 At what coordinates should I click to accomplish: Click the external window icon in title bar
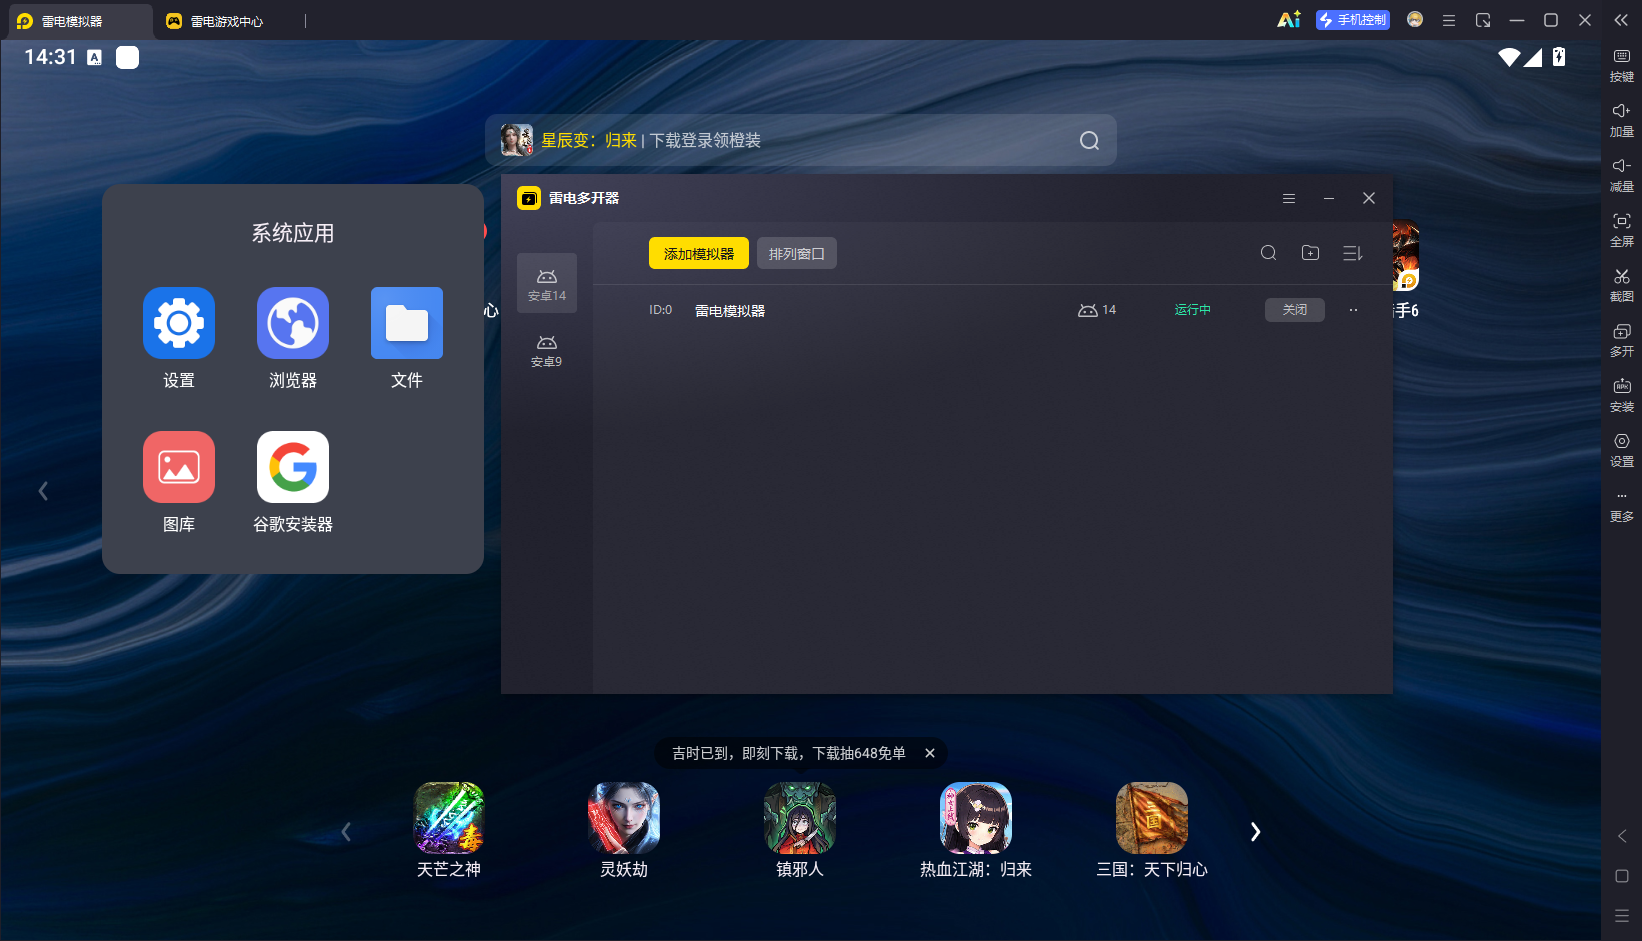point(1483,20)
